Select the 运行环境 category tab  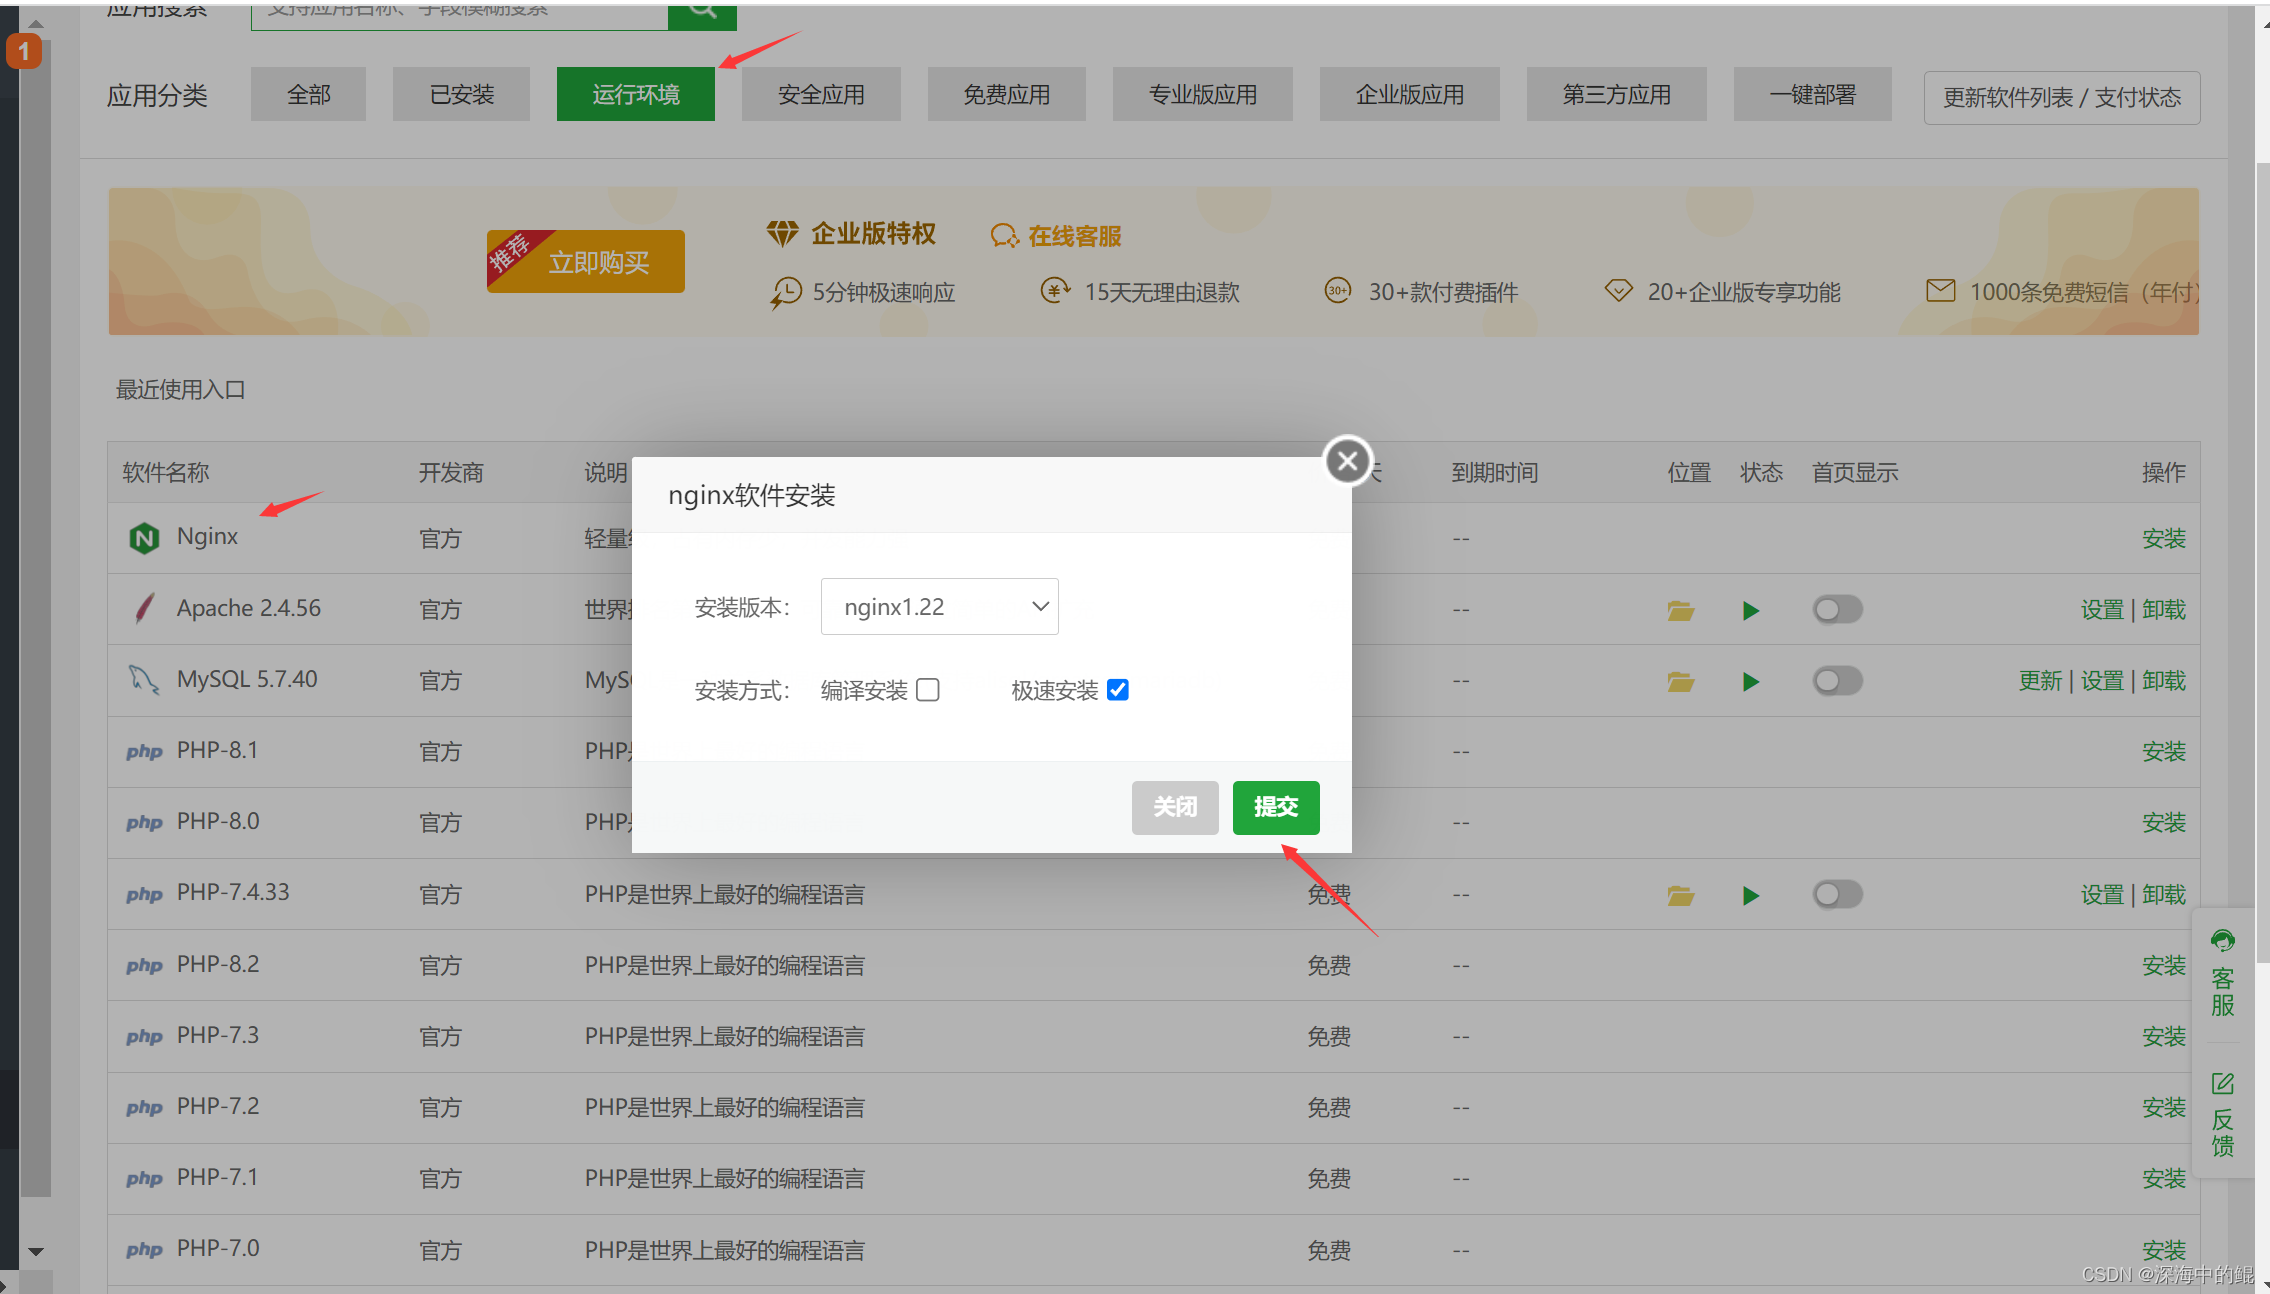(x=636, y=95)
